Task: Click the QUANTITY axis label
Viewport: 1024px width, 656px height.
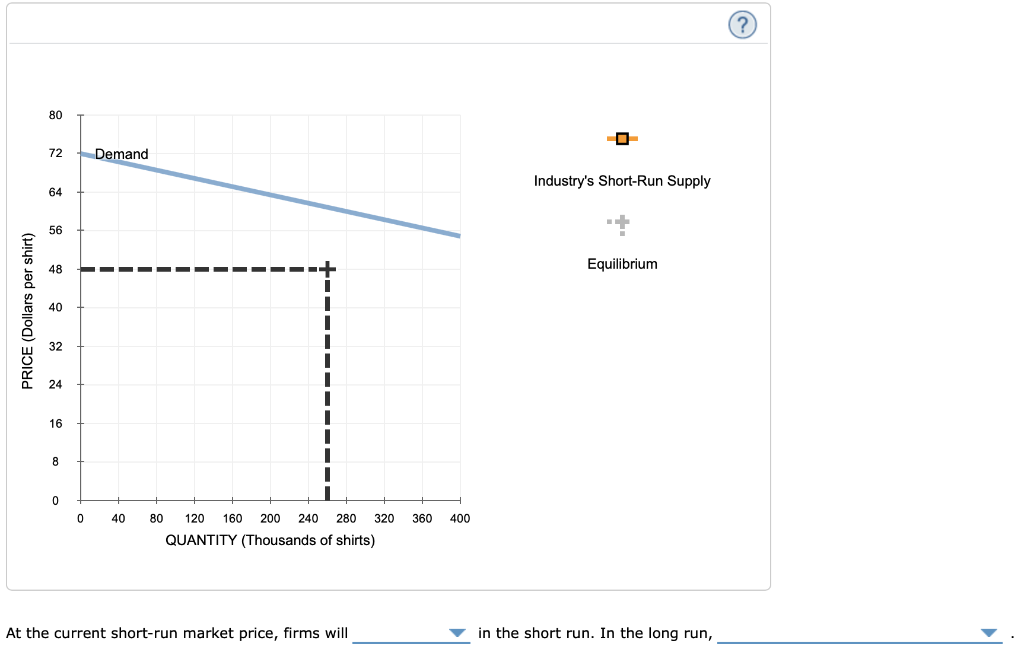Action: tap(270, 540)
